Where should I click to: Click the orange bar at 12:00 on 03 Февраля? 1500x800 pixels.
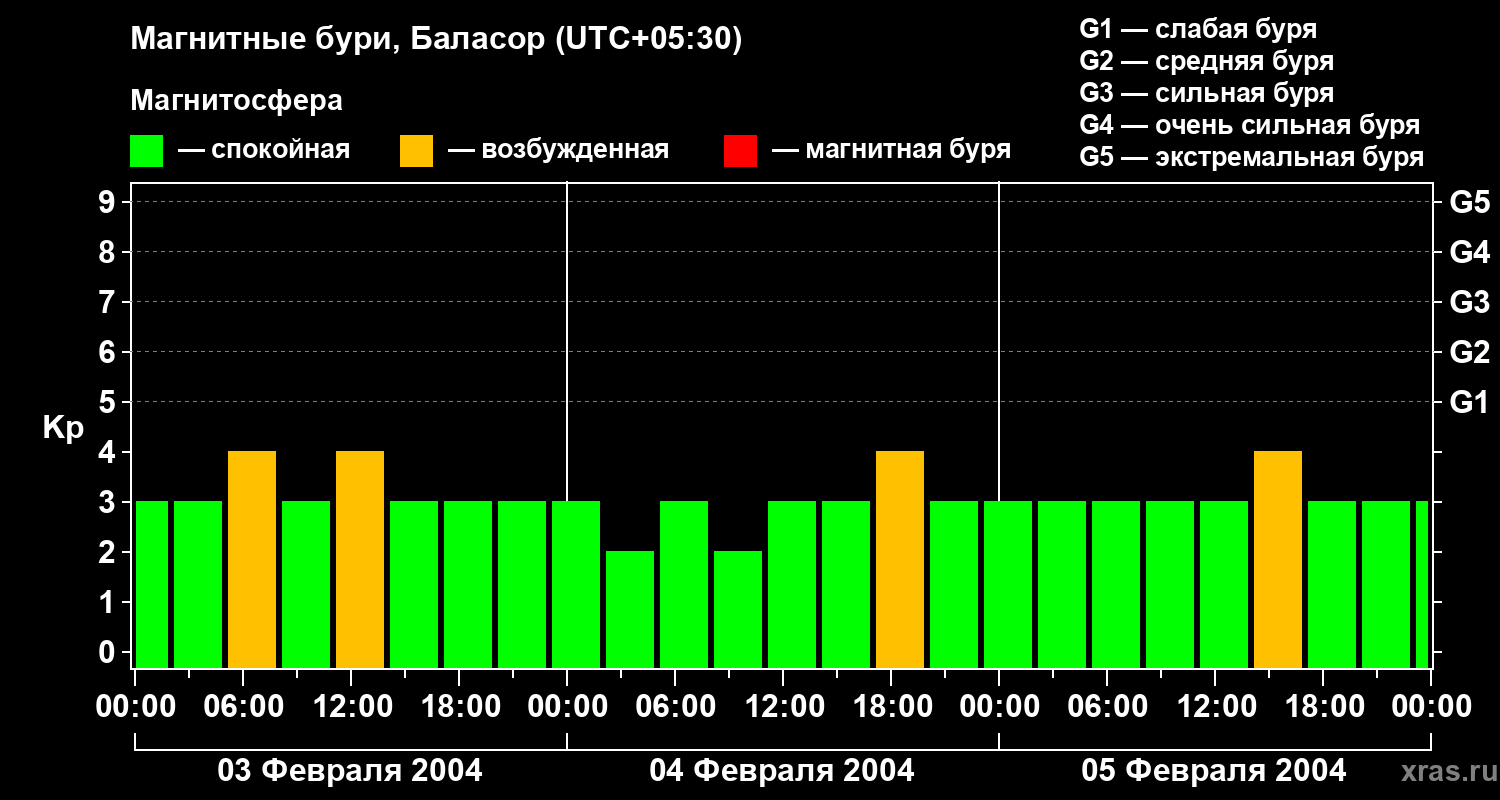(x=360, y=560)
